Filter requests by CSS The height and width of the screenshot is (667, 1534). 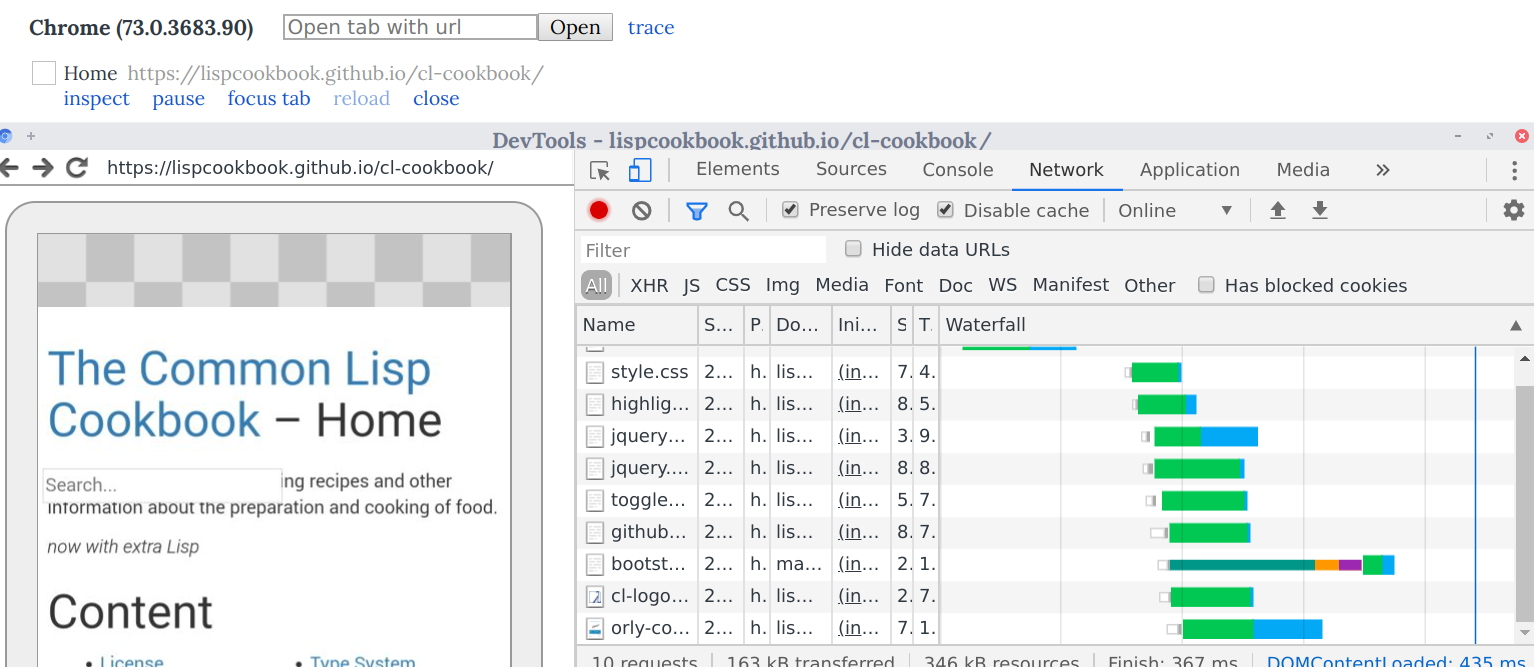point(733,285)
